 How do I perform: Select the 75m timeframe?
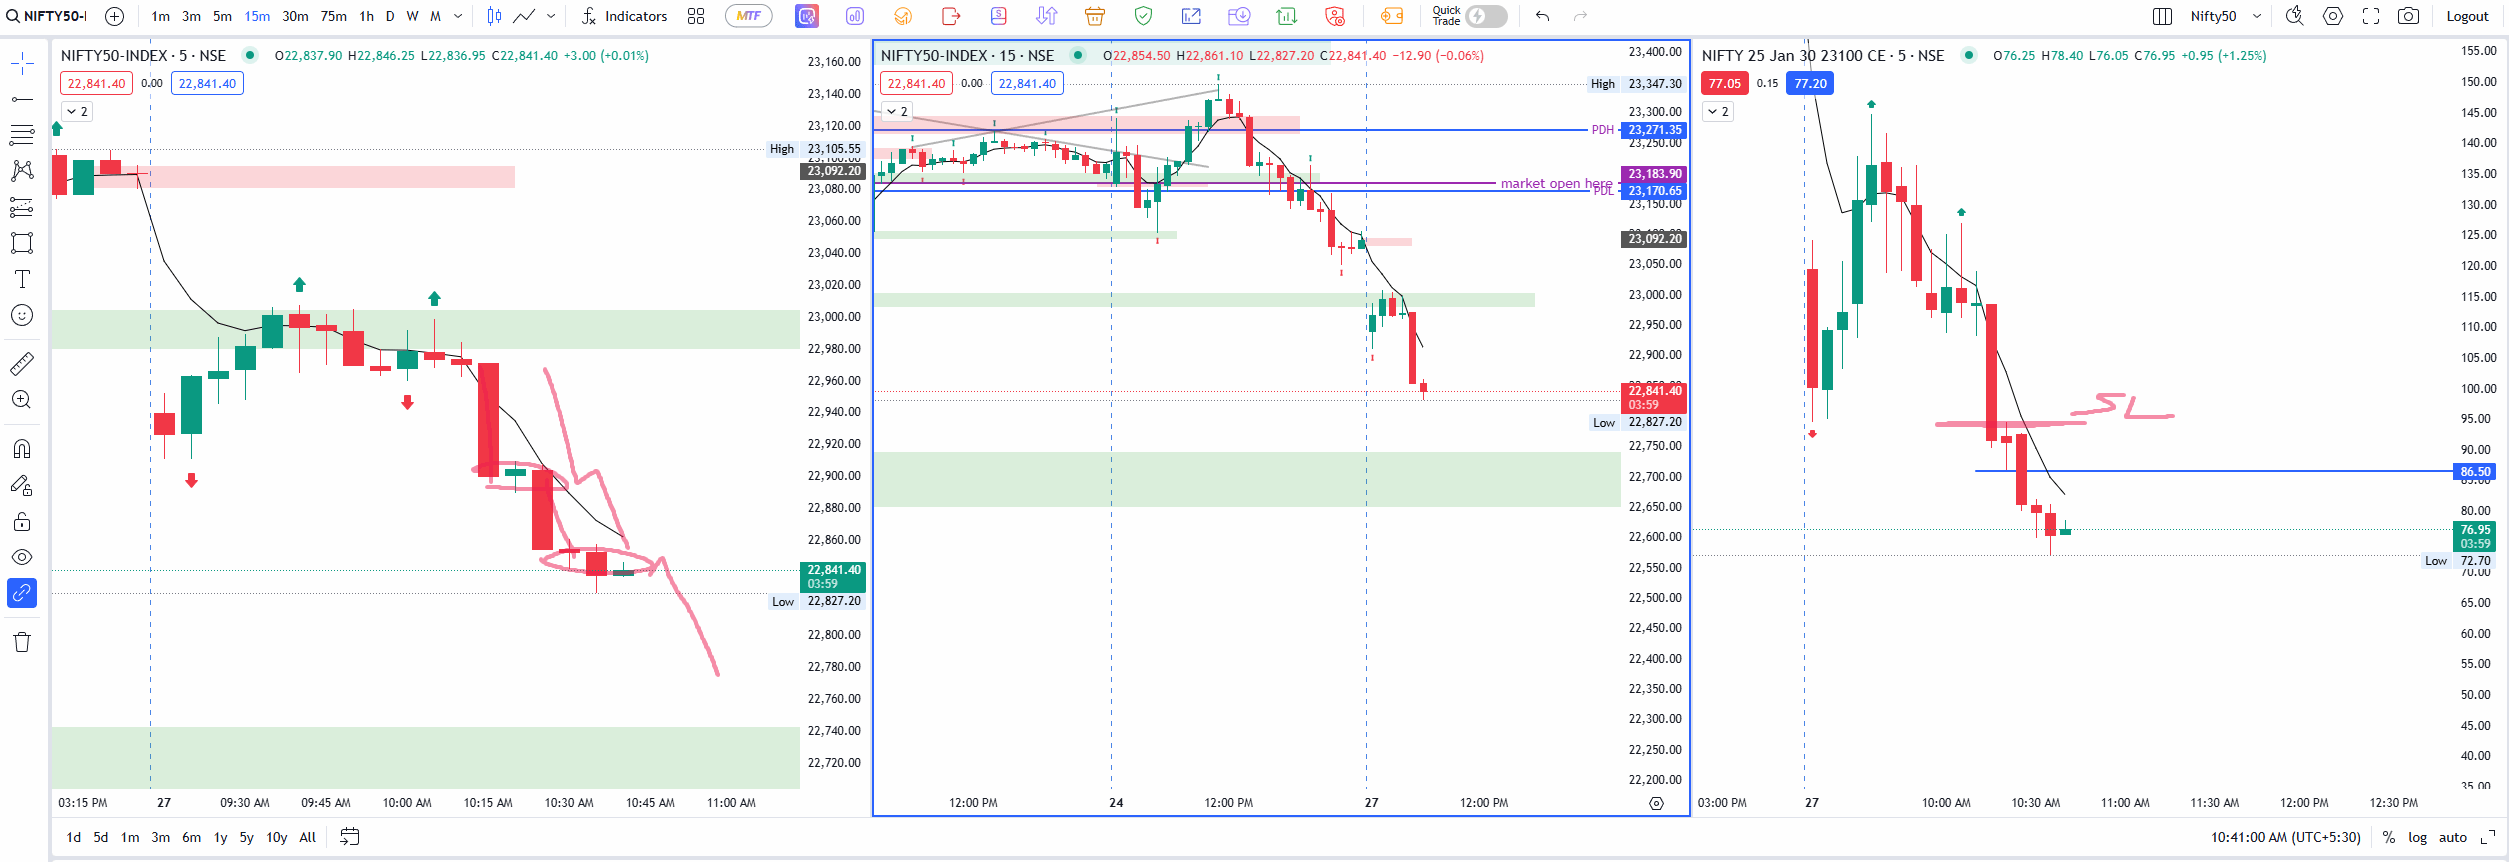(x=334, y=16)
